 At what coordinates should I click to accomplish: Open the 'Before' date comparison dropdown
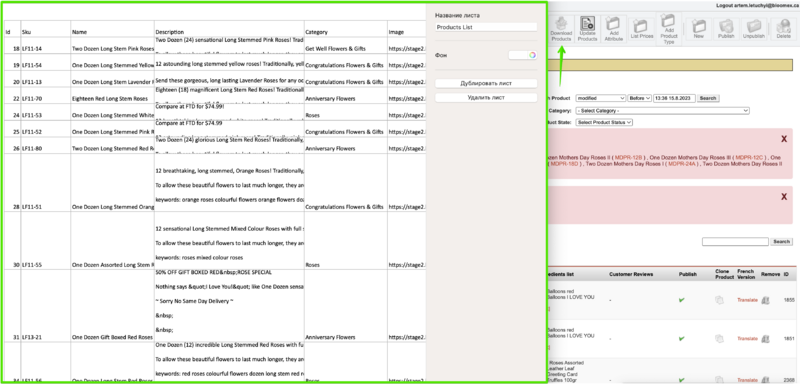click(x=640, y=98)
